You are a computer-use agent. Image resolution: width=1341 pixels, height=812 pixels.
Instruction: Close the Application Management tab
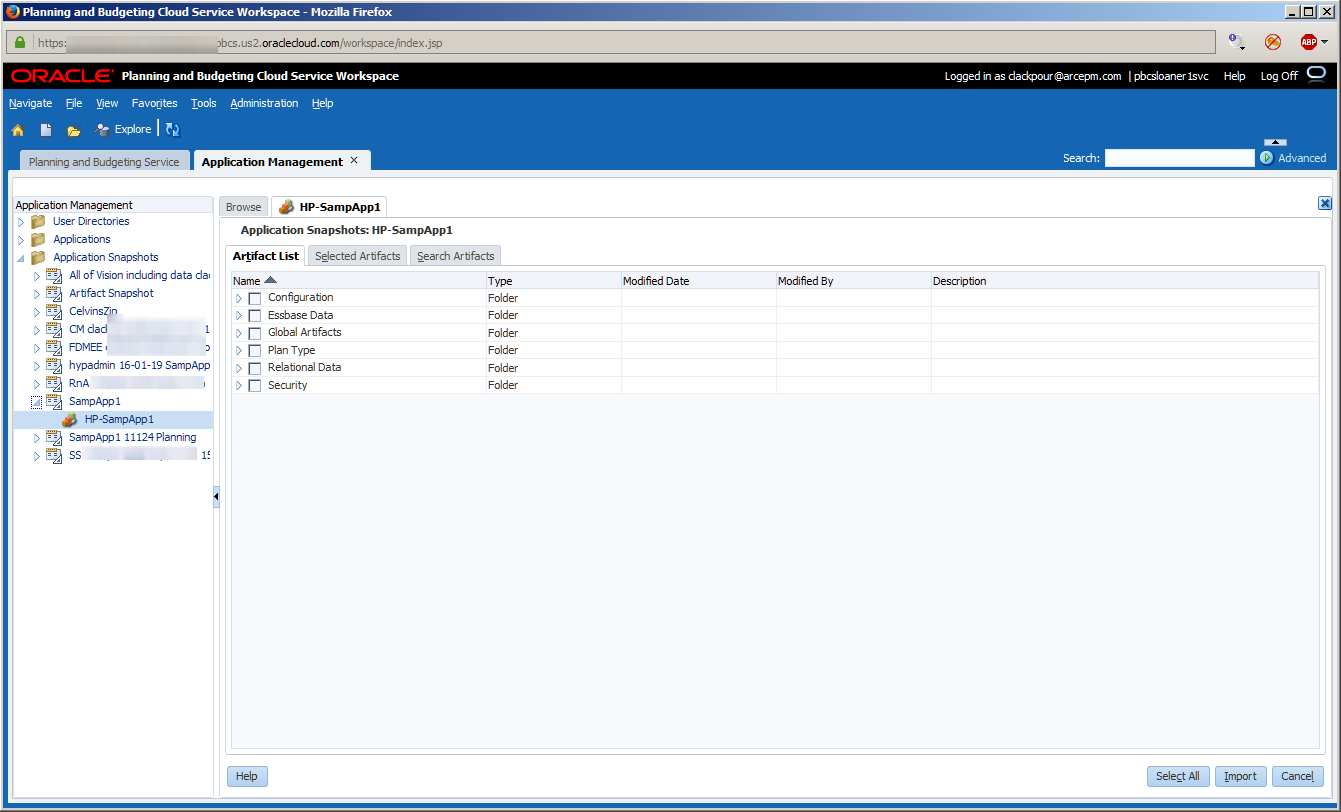354,161
